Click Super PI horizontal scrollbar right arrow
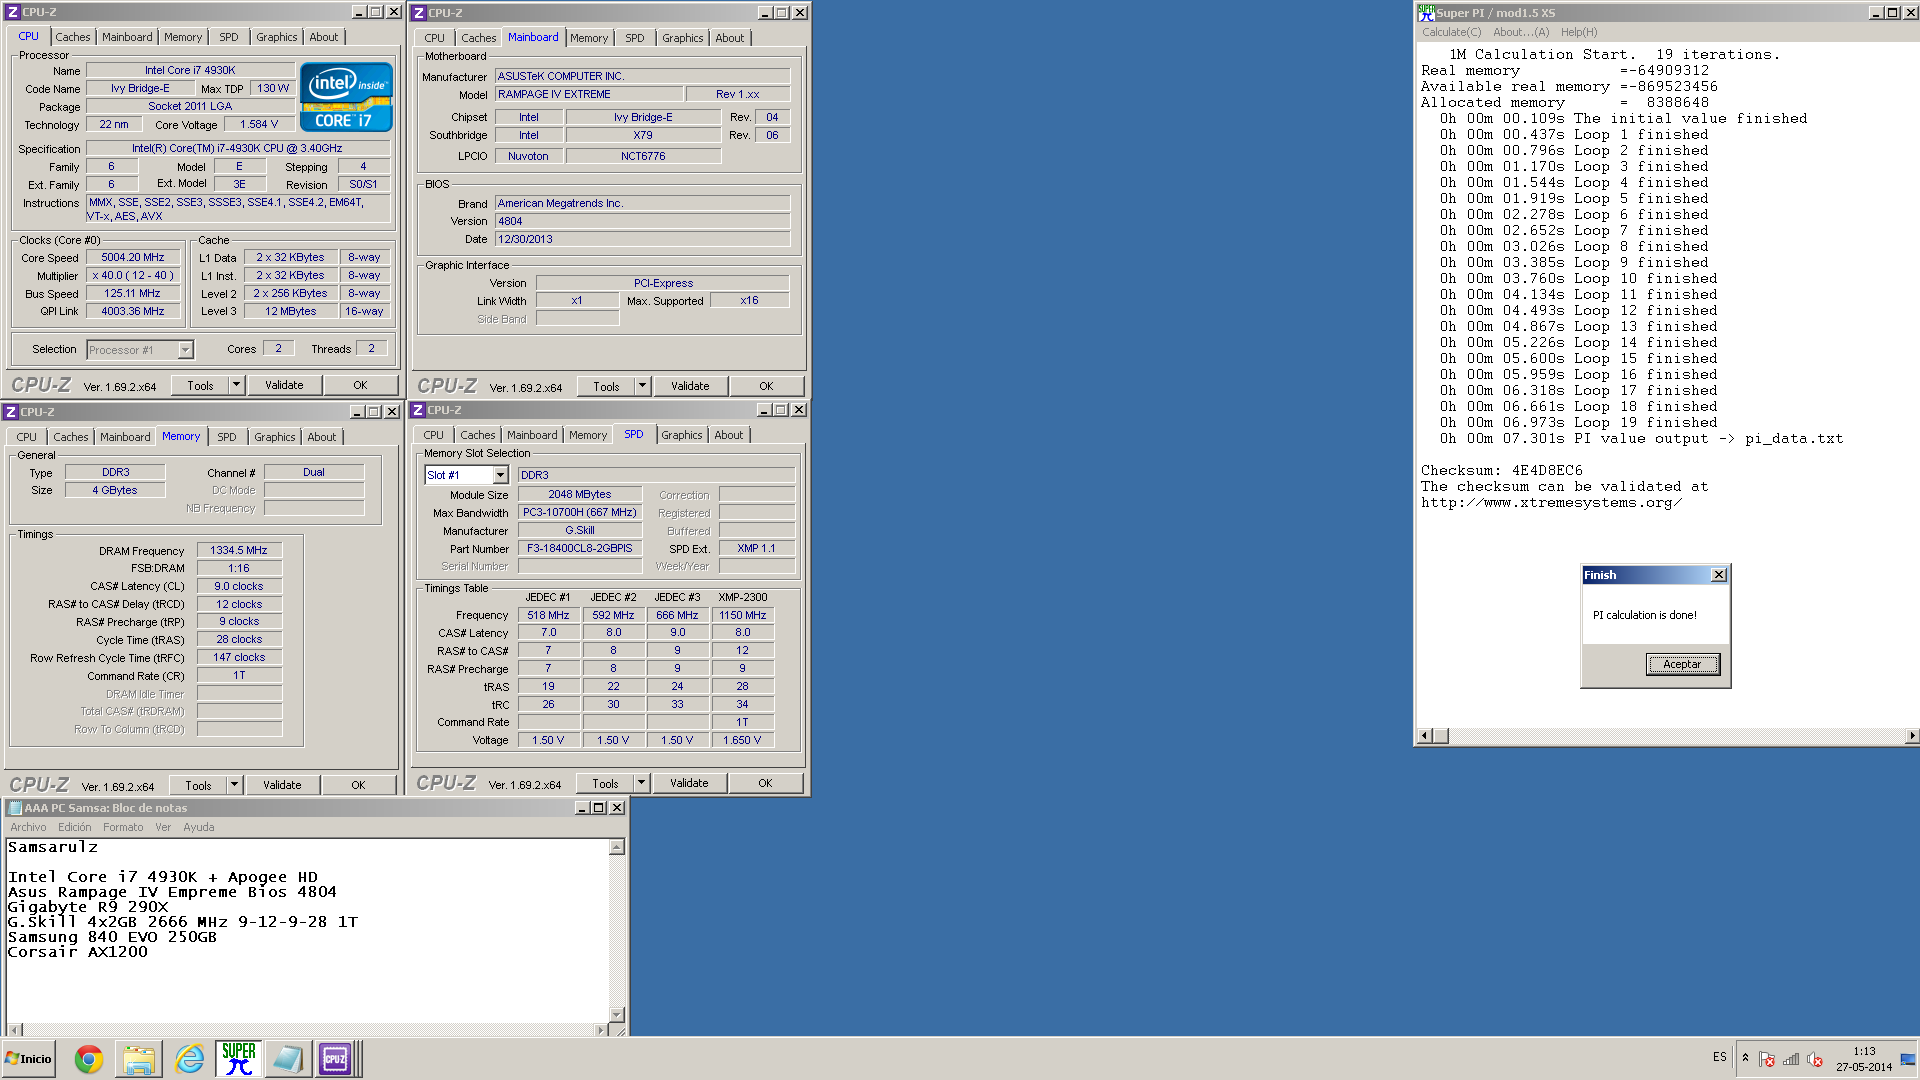The height and width of the screenshot is (1080, 1920). tap(1912, 736)
